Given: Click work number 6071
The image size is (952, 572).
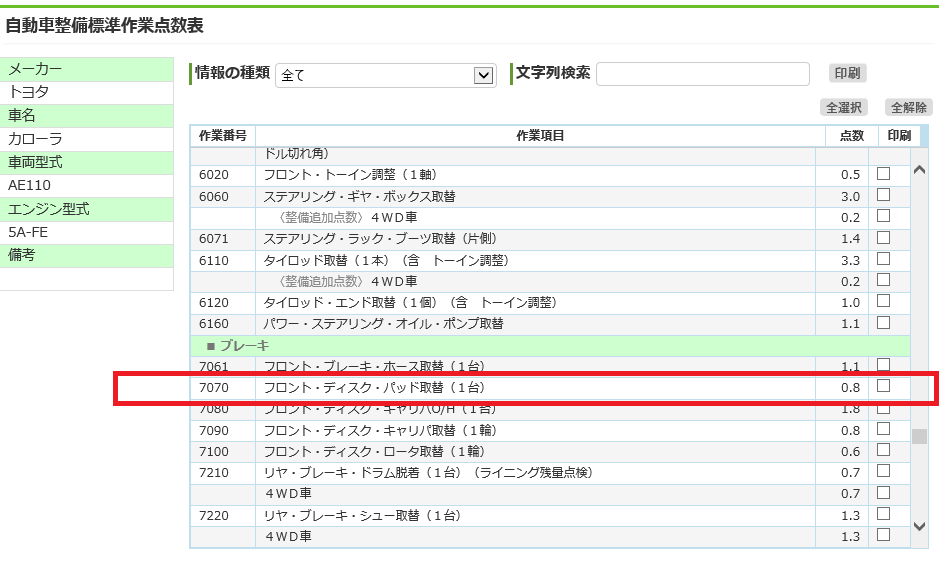Looking at the screenshot, I should click(x=214, y=239).
